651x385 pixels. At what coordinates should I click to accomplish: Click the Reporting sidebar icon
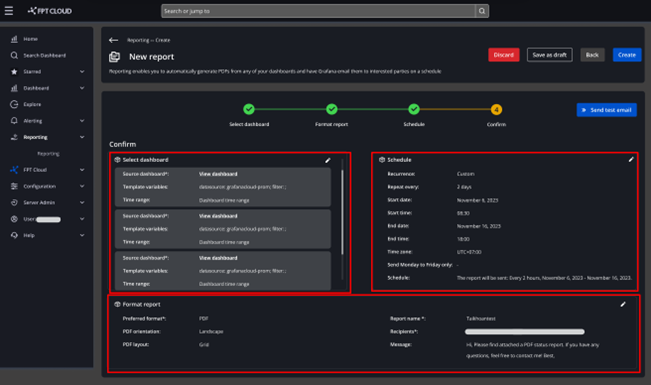coord(14,137)
